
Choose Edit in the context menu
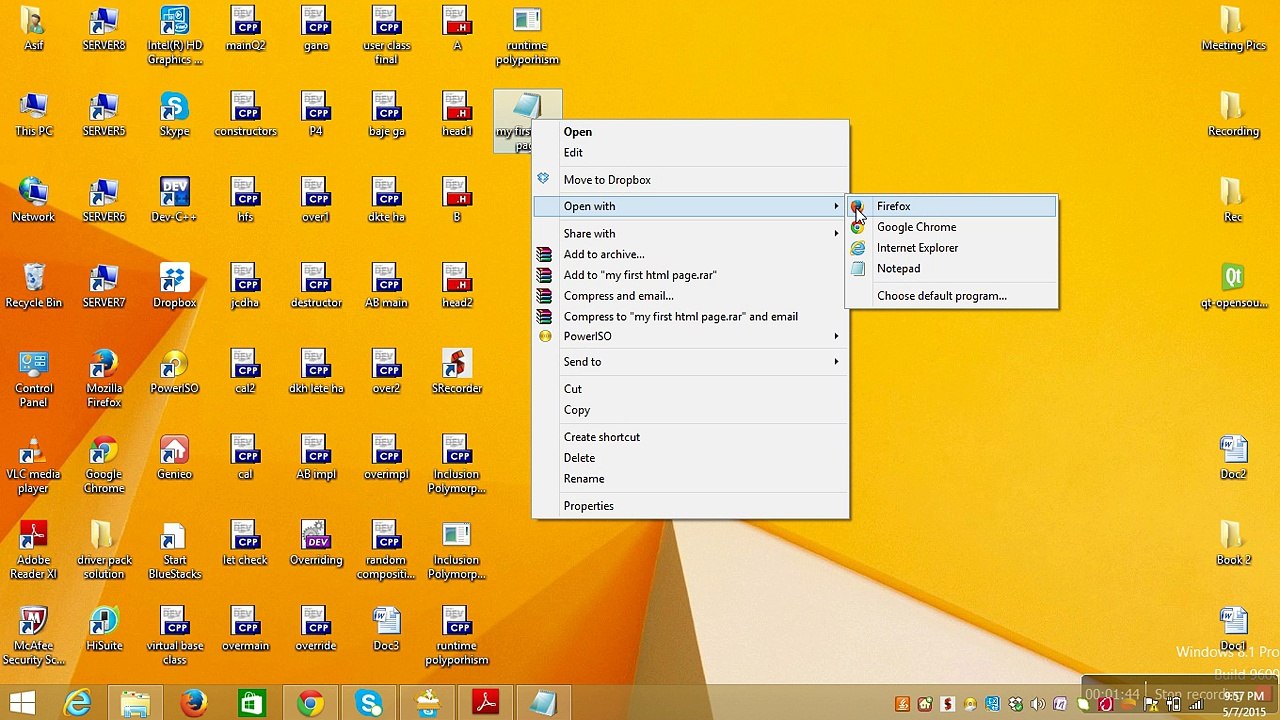tap(690, 153)
